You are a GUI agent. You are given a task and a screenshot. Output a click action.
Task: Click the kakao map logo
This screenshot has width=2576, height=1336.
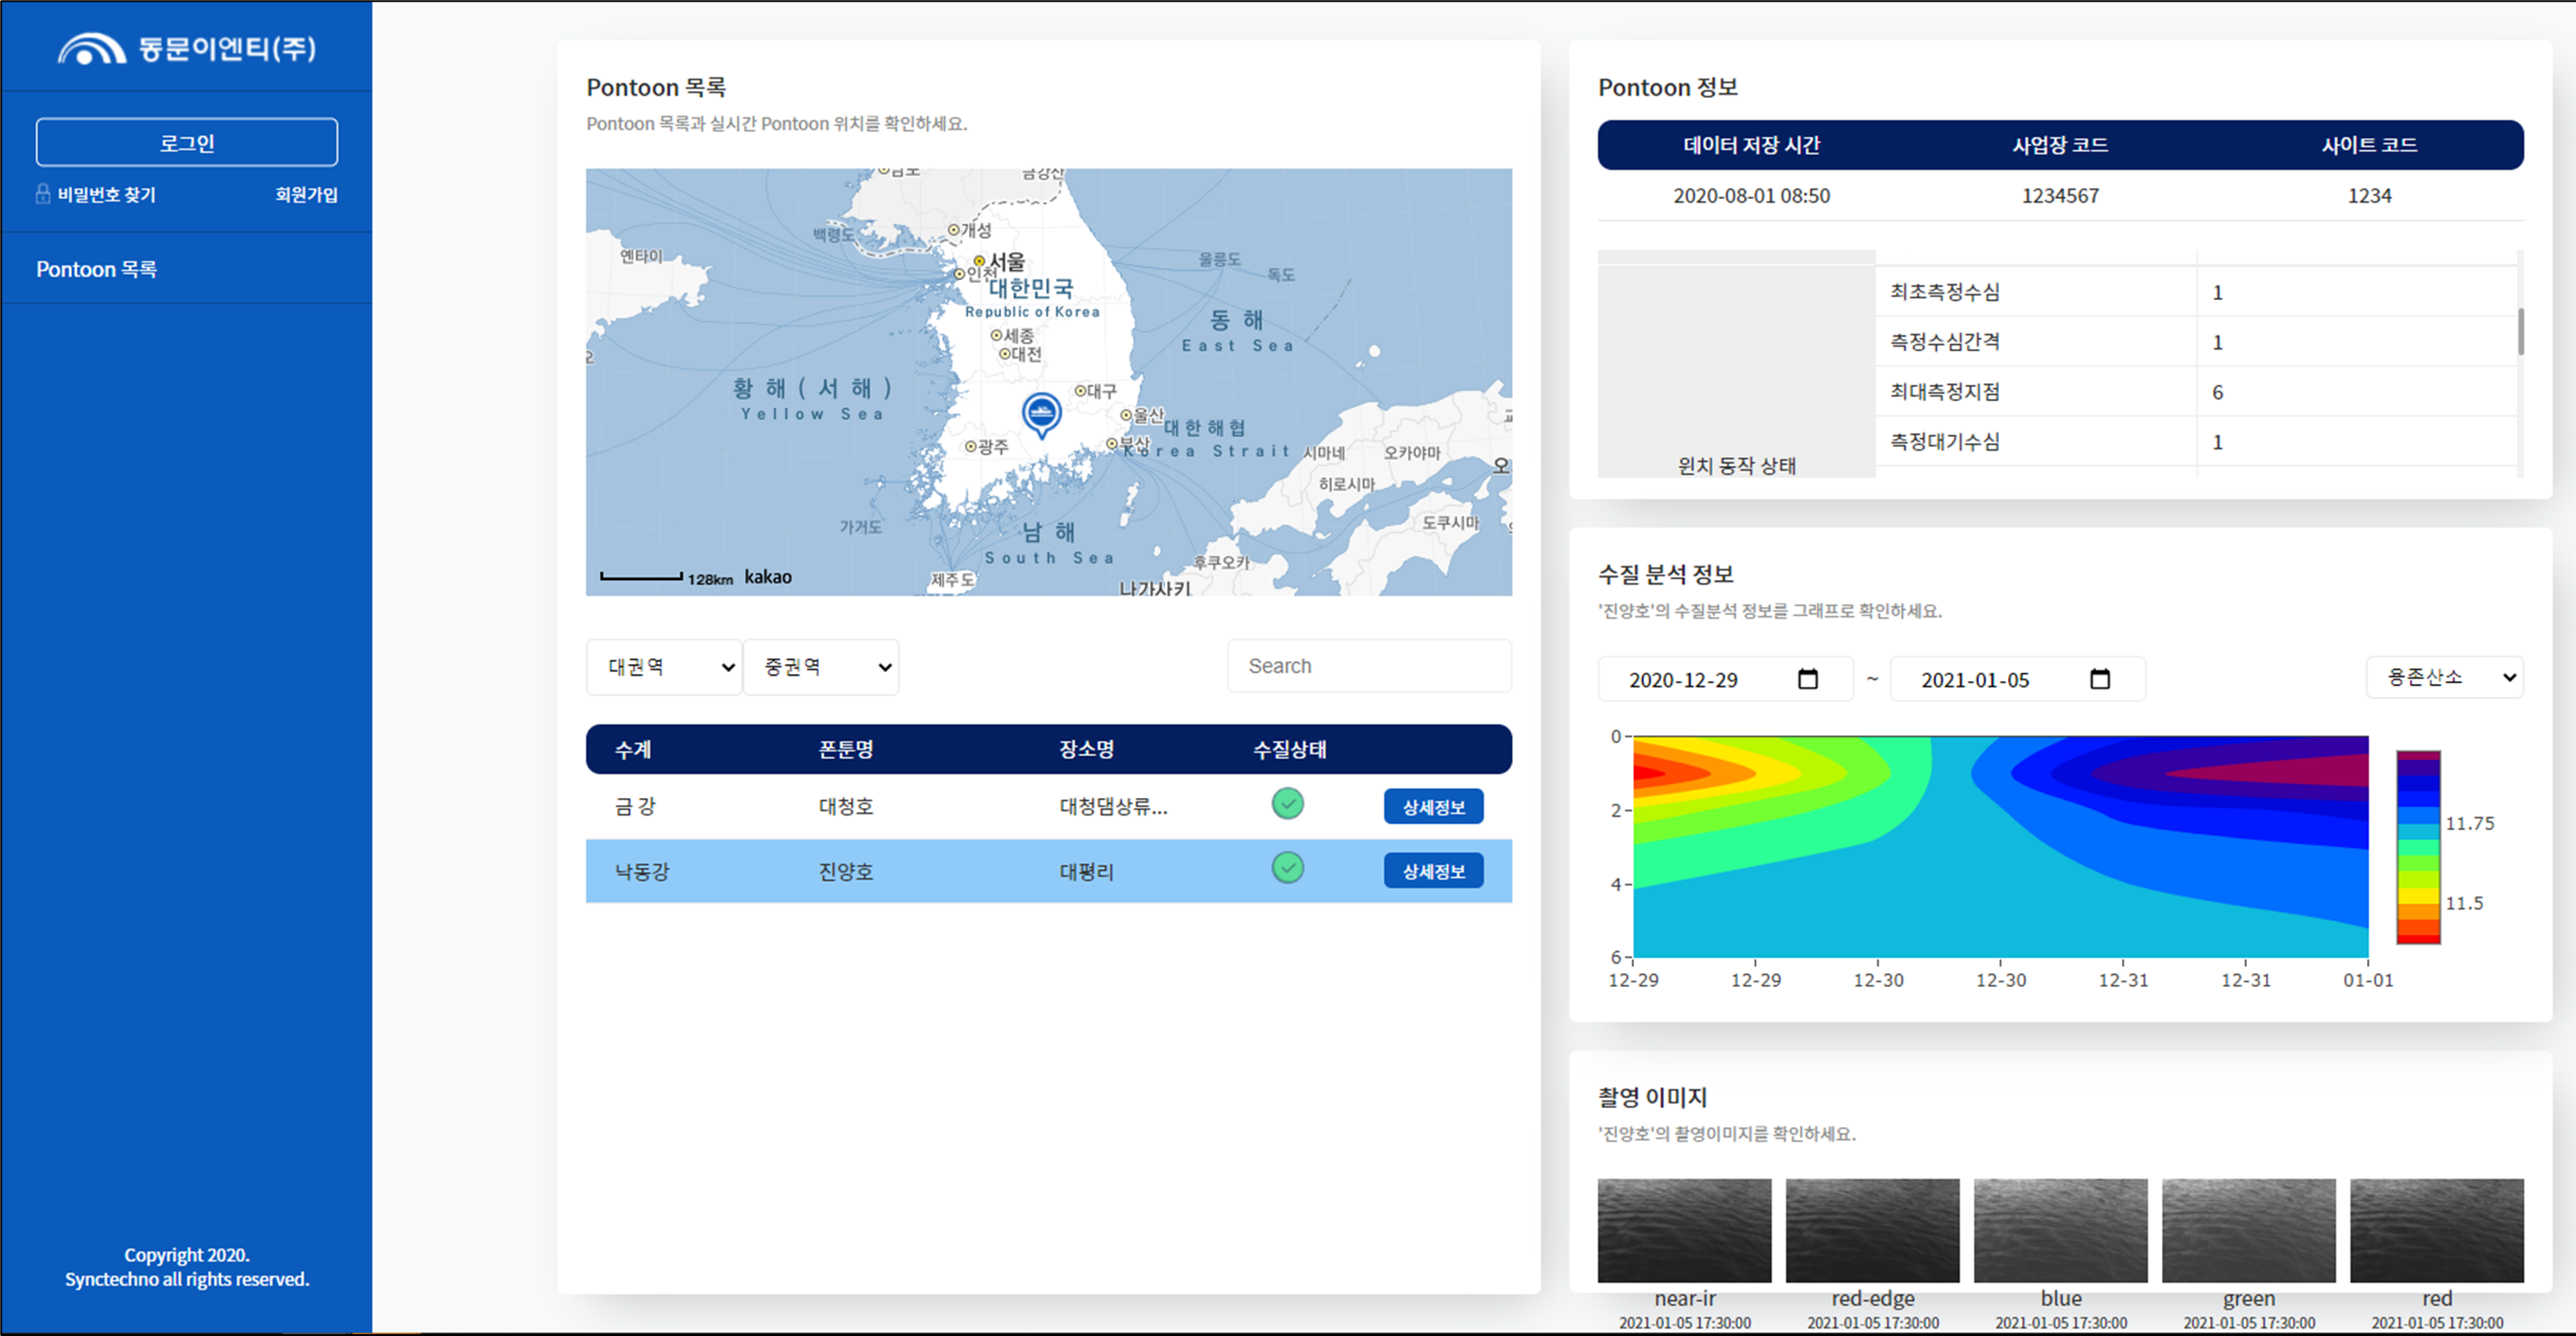pos(767,577)
